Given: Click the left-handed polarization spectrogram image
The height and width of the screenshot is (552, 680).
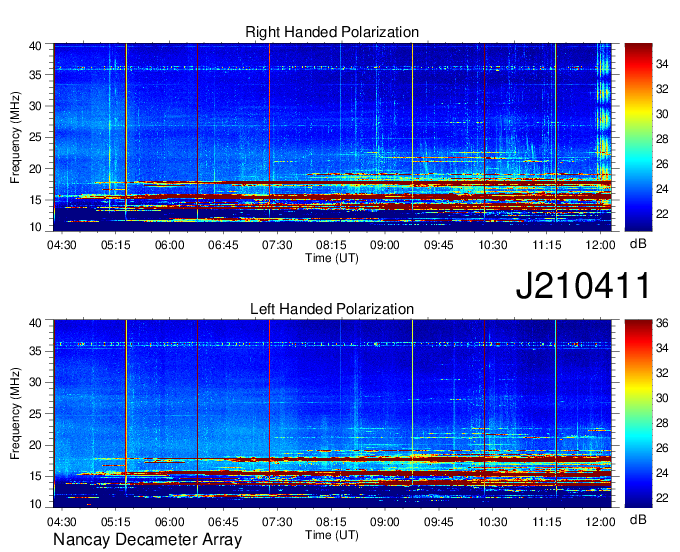Looking at the screenshot, I should click(x=332, y=414).
